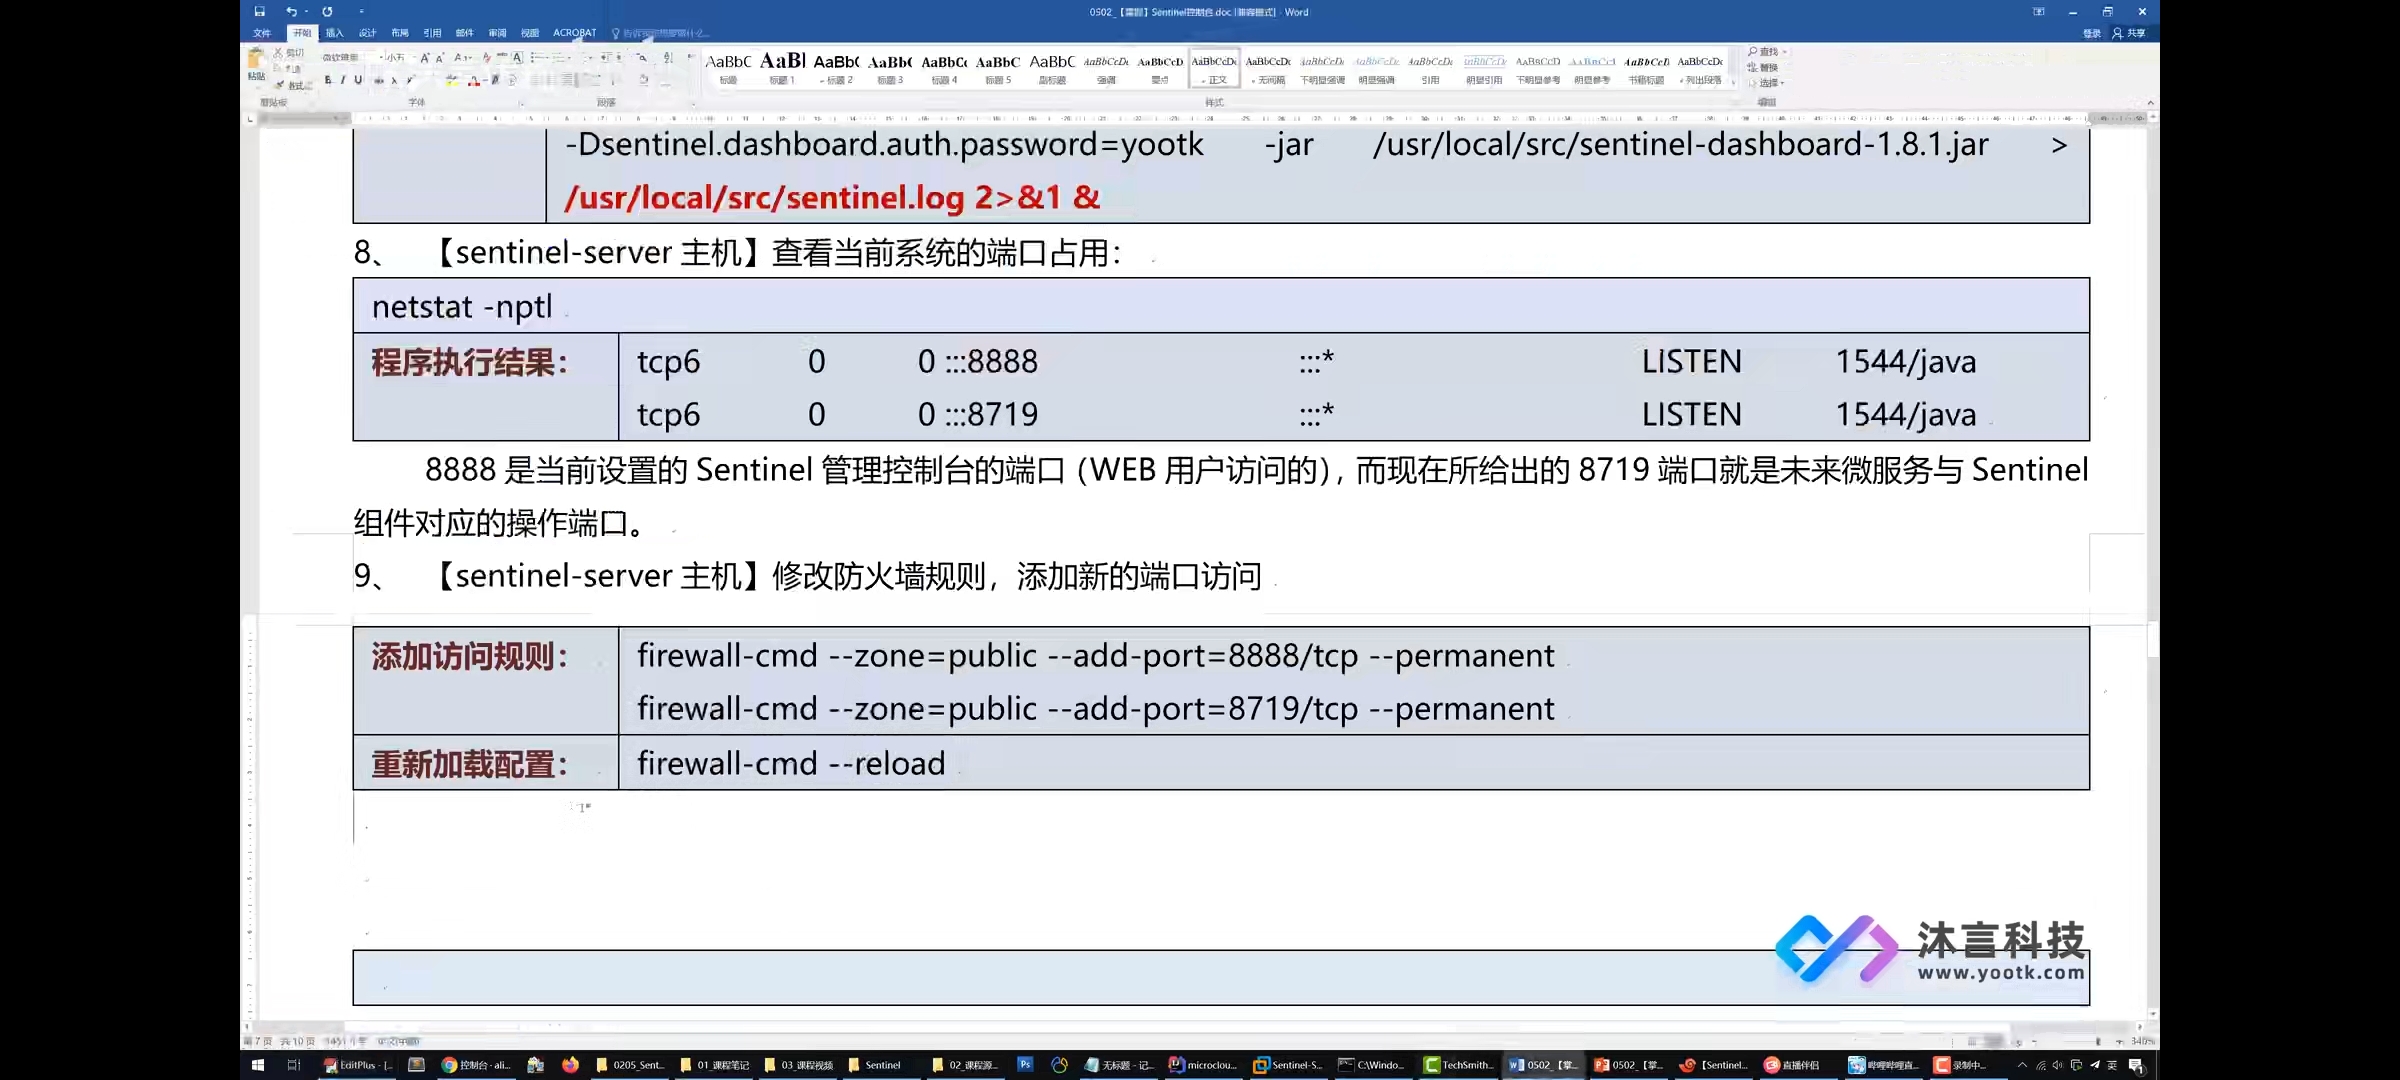Click the Cut scissors icon

(x=278, y=53)
